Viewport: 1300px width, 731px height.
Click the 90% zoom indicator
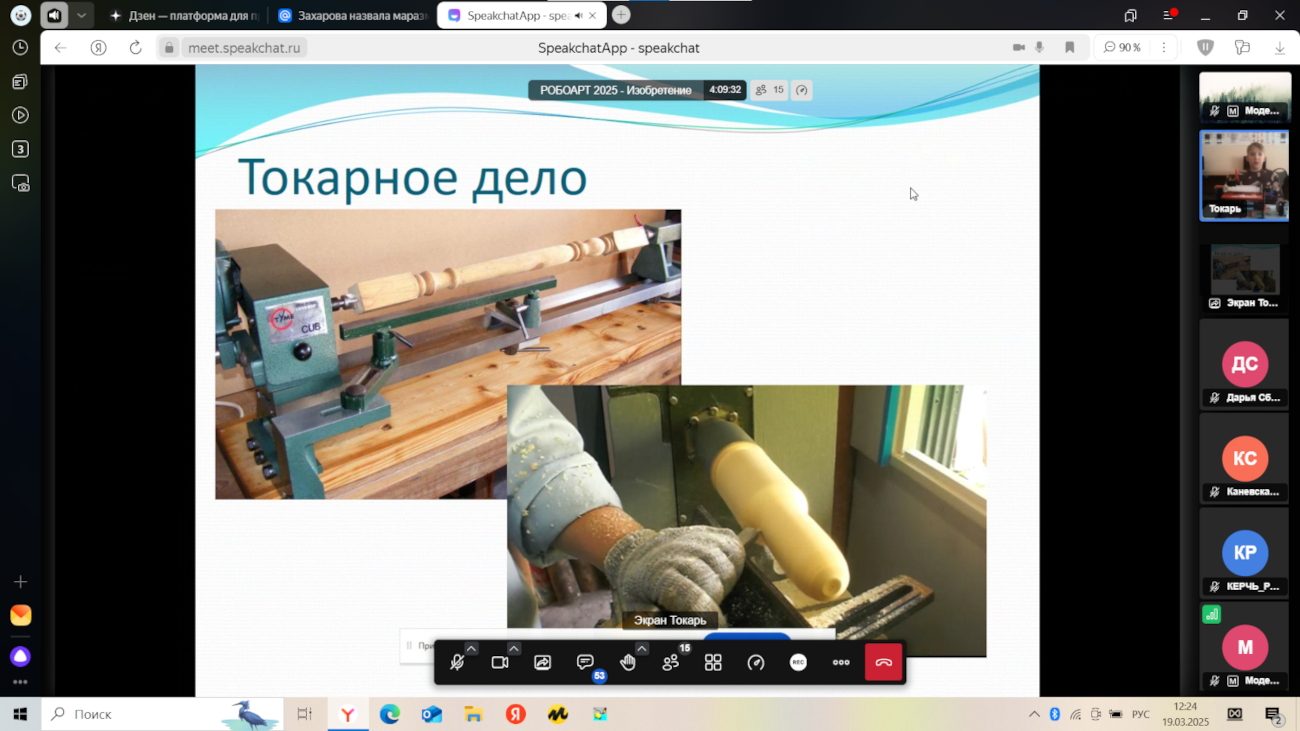pos(1122,48)
